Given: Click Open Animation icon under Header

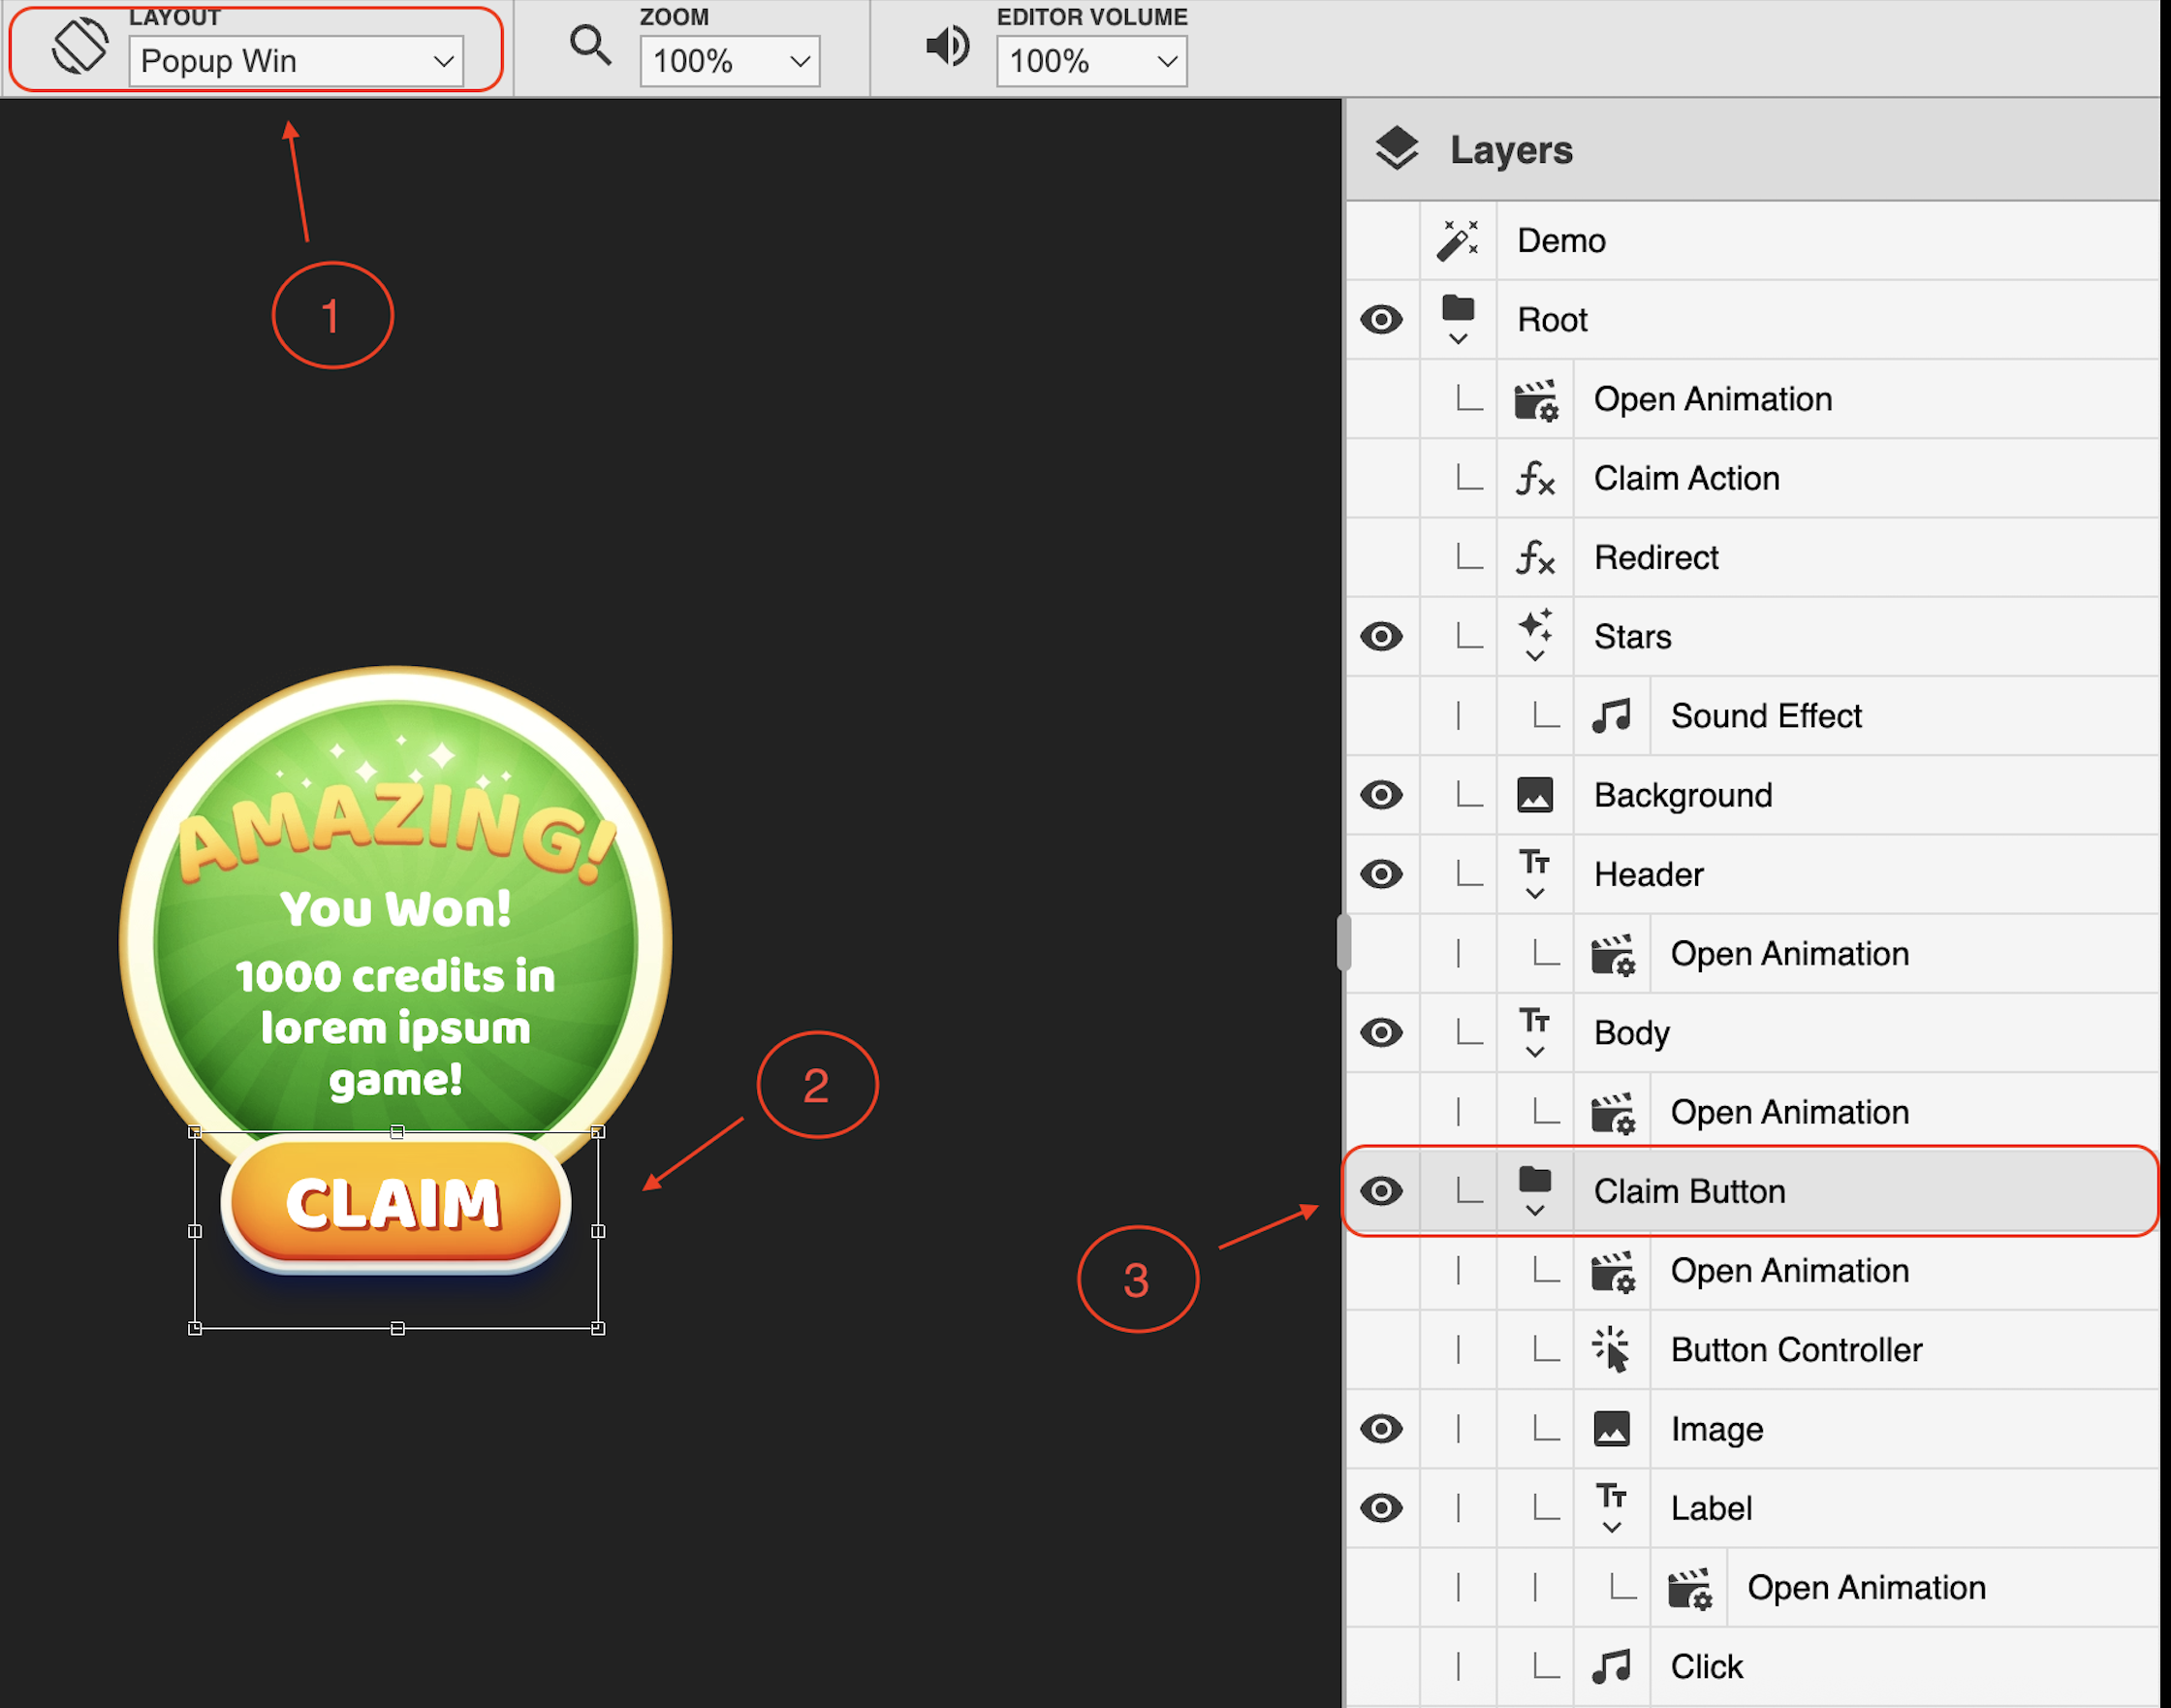Looking at the screenshot, I should 1613,954.
